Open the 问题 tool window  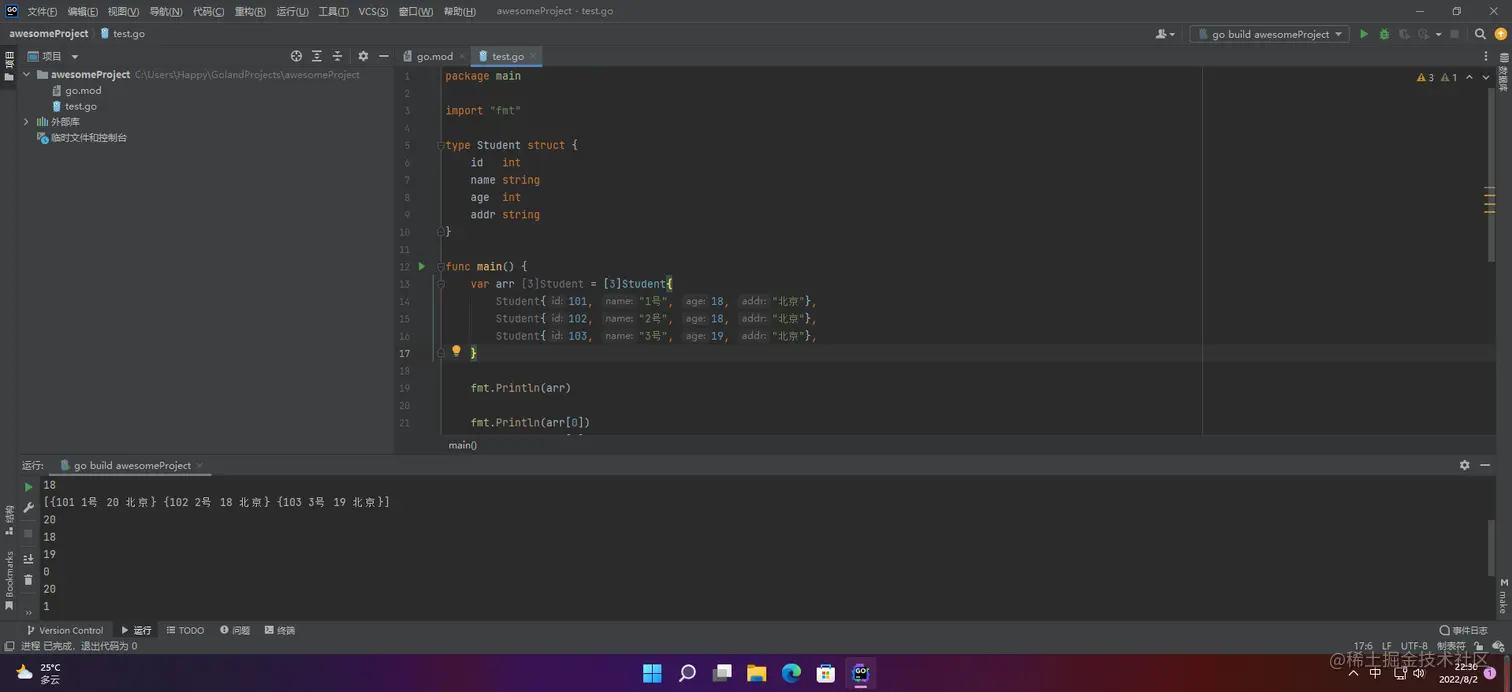point(235,630)
